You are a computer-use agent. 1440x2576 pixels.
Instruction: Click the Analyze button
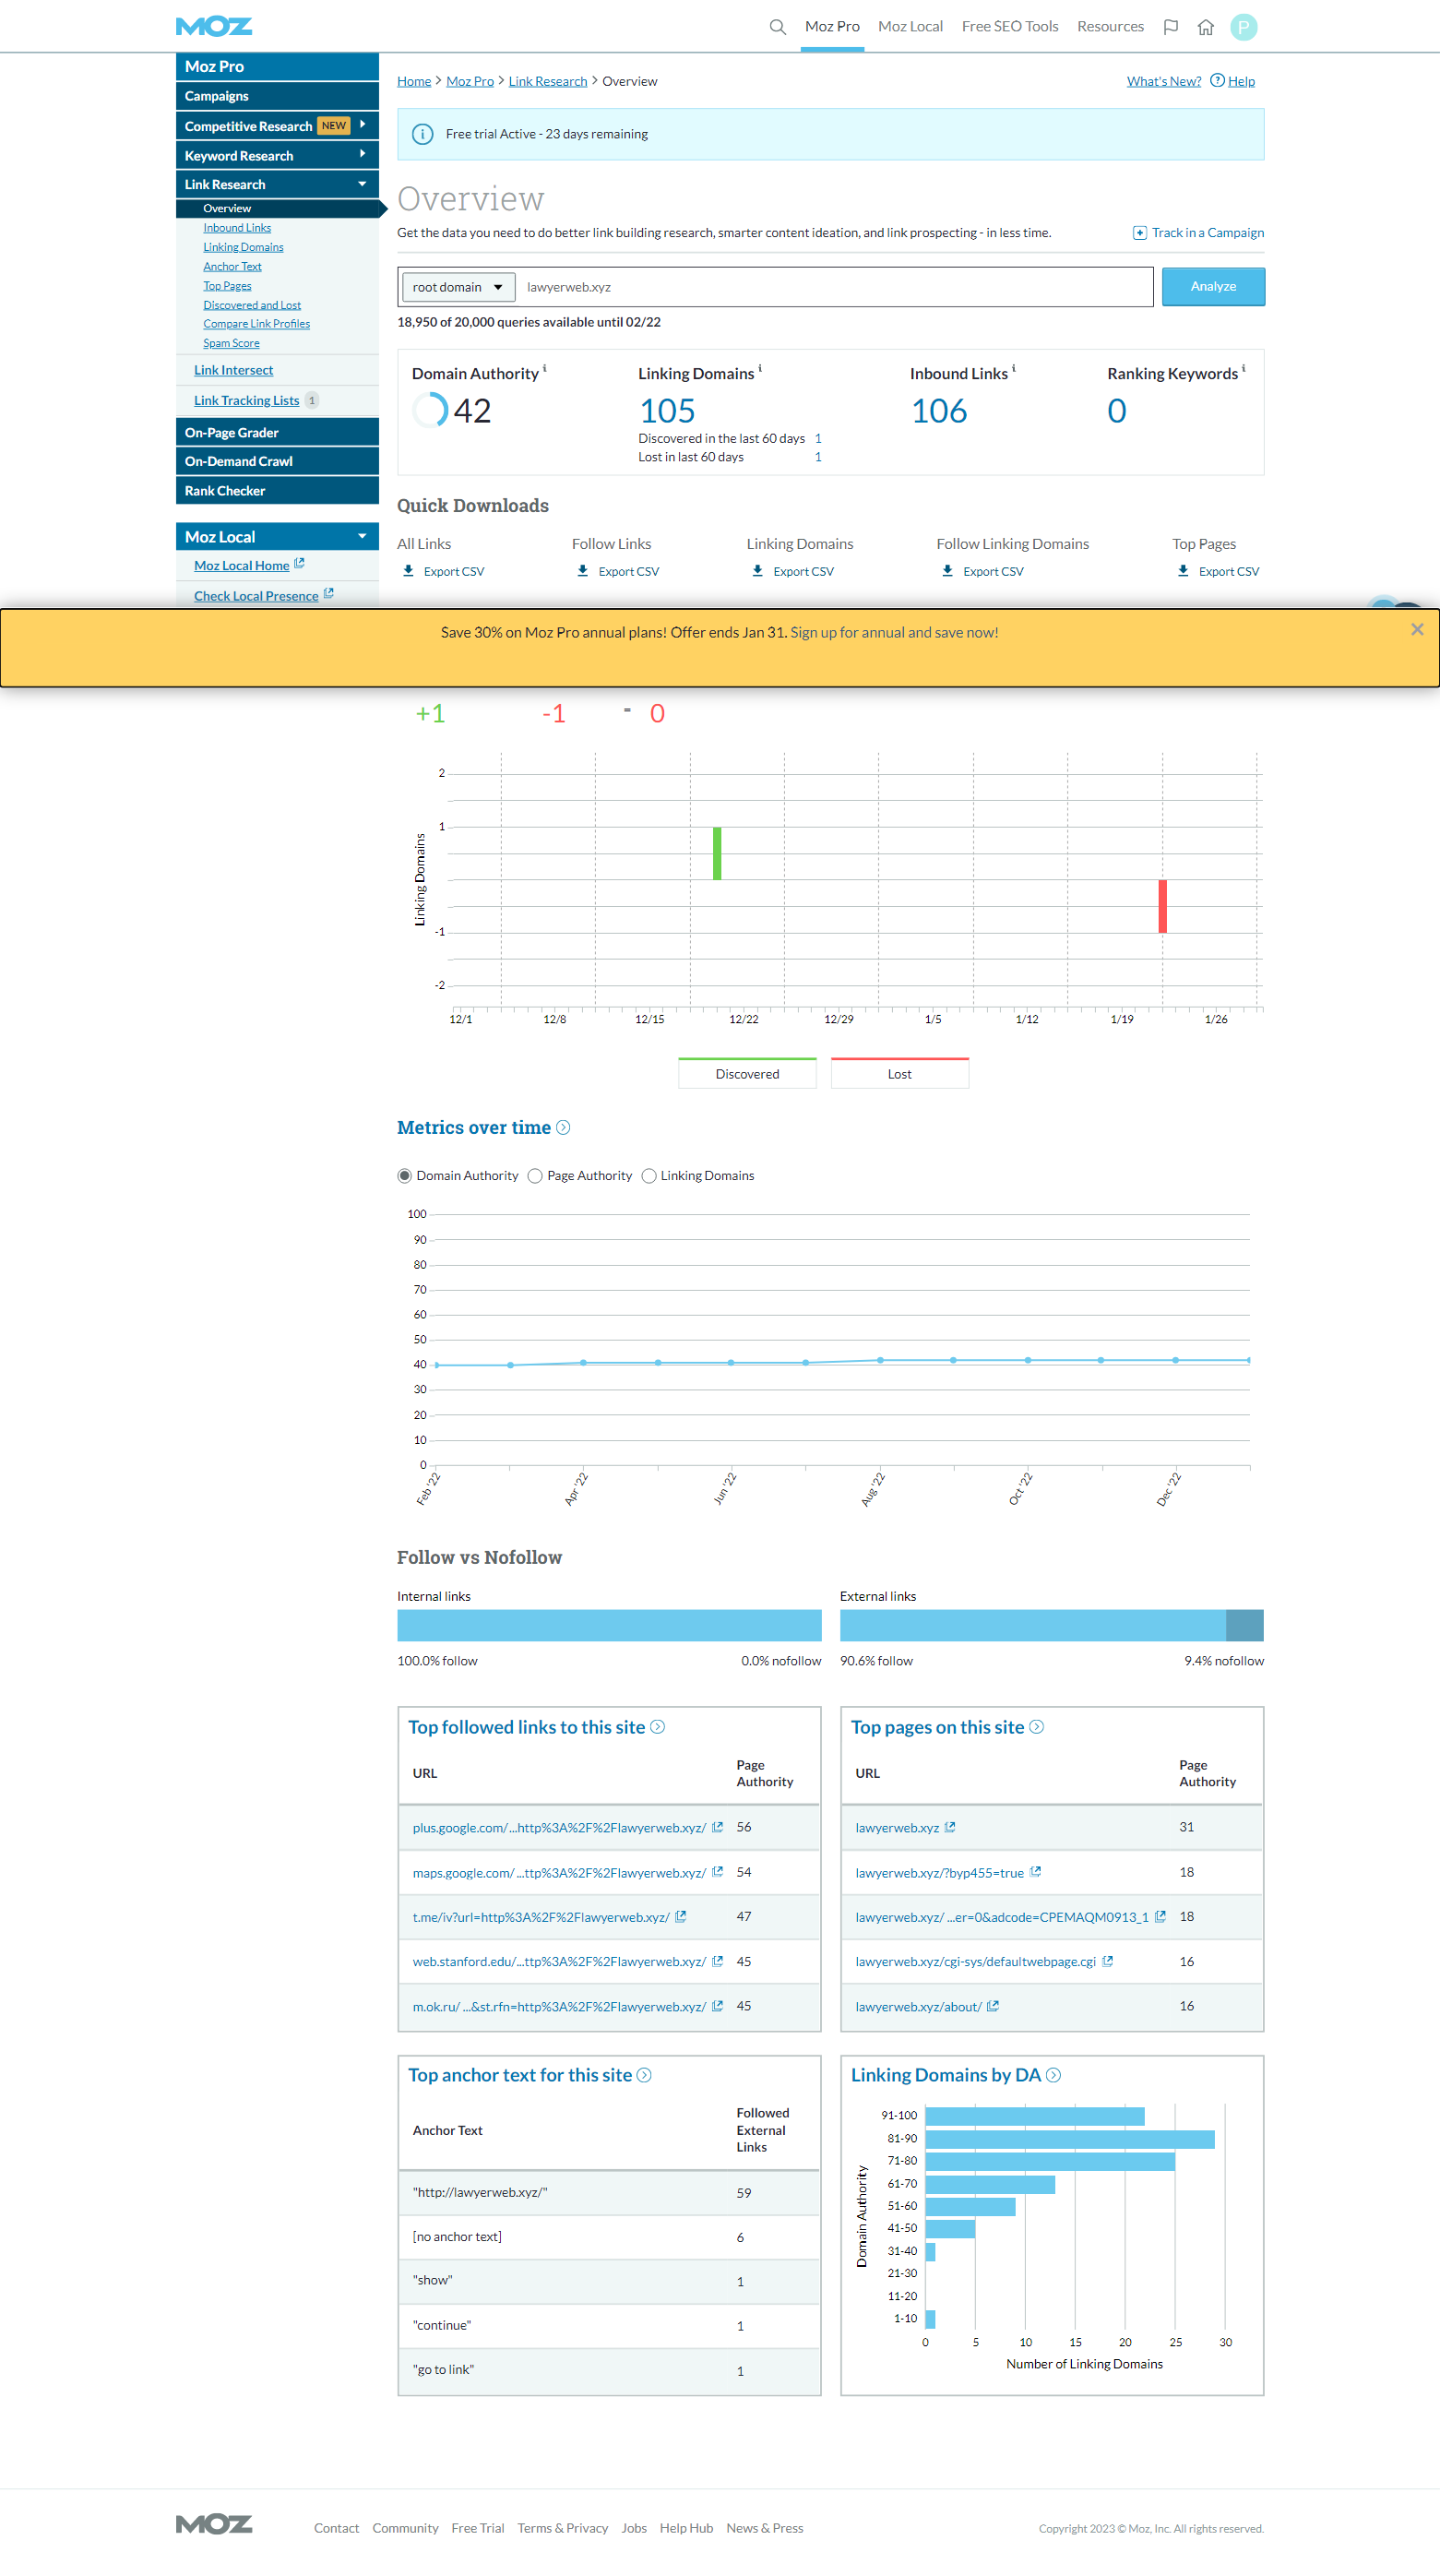tap(1213, 286)
